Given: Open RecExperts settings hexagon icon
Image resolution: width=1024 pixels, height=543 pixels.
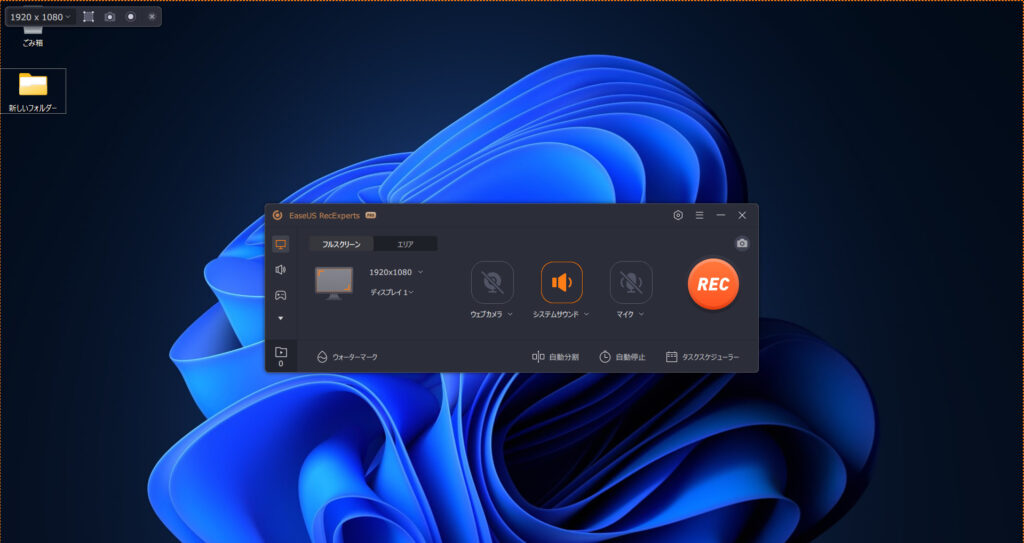Looking at the screenshot, I should (x=678, y=215).
